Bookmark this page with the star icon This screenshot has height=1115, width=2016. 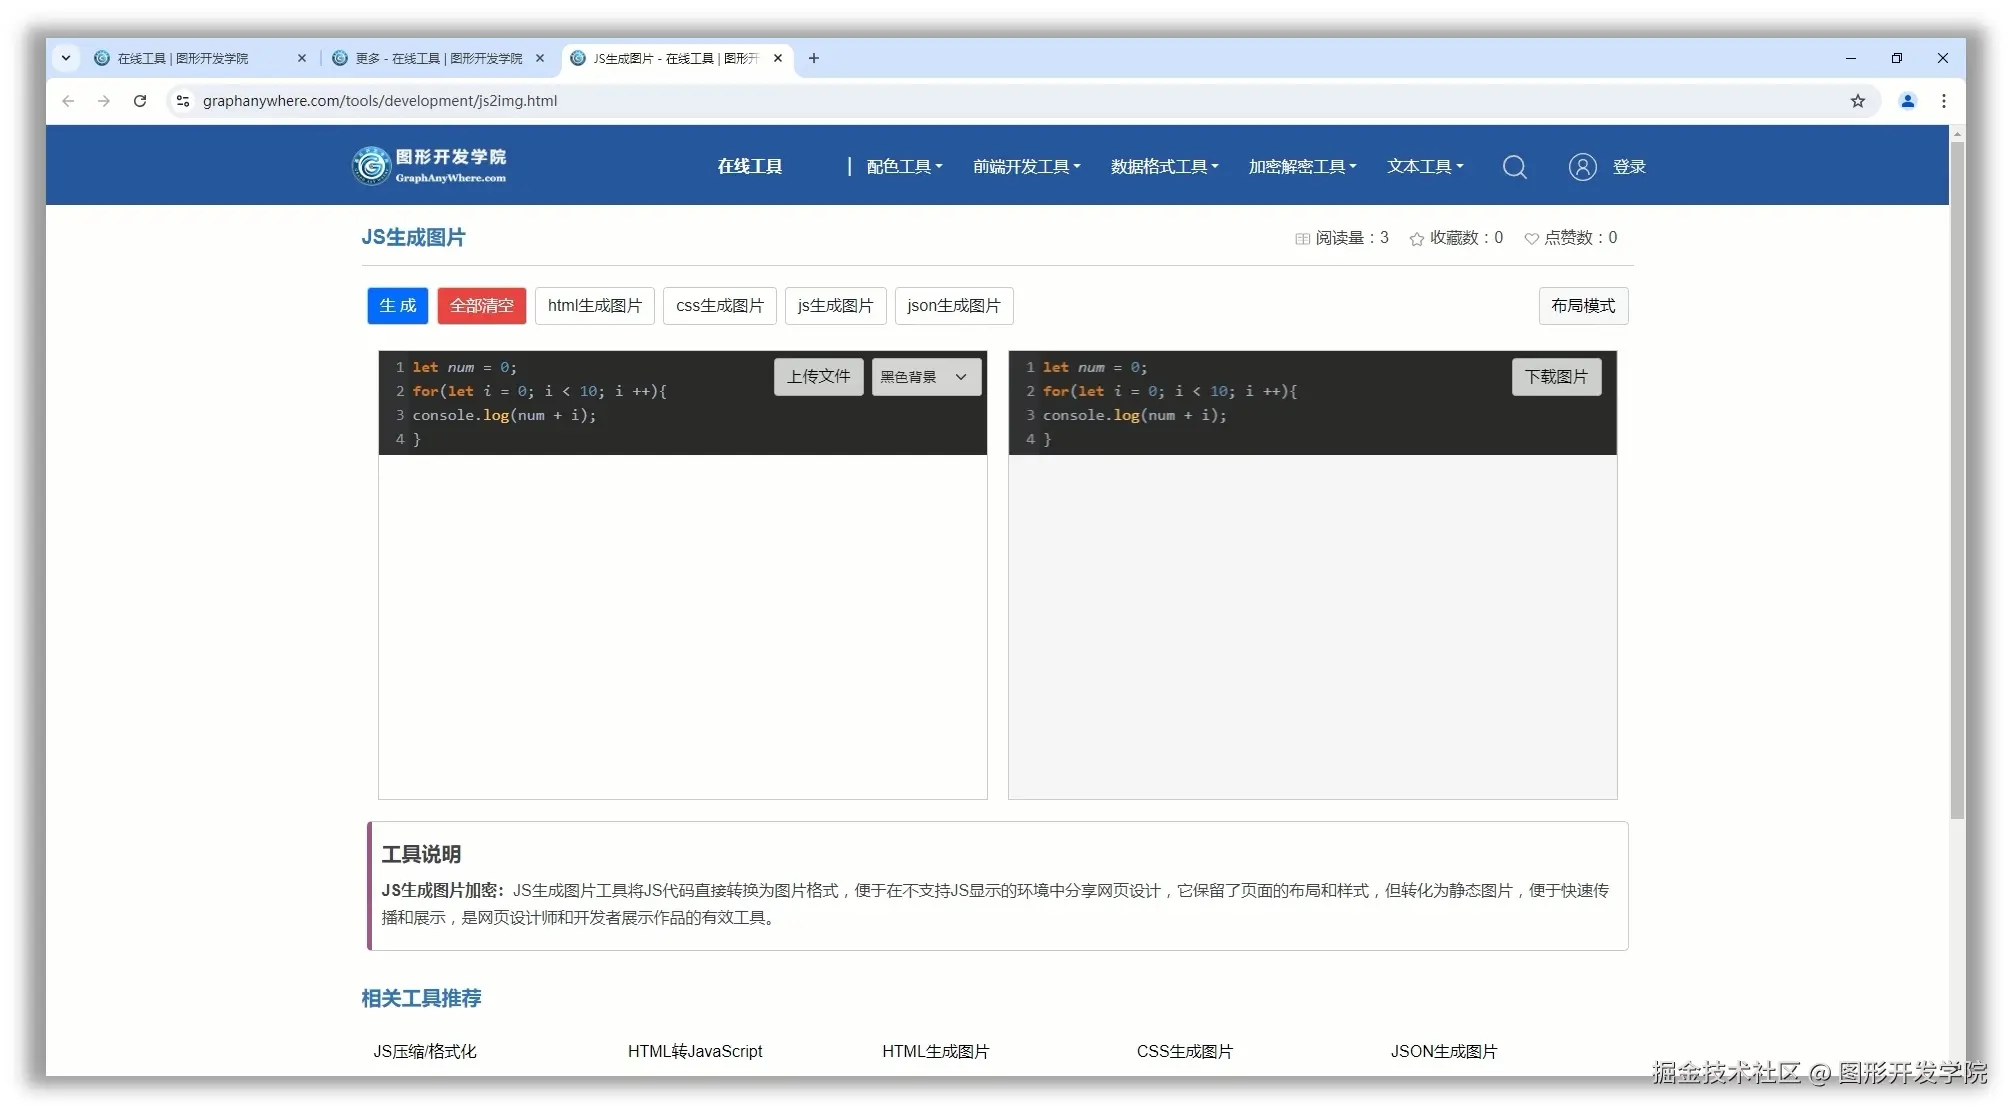(x=1857, y=101)
